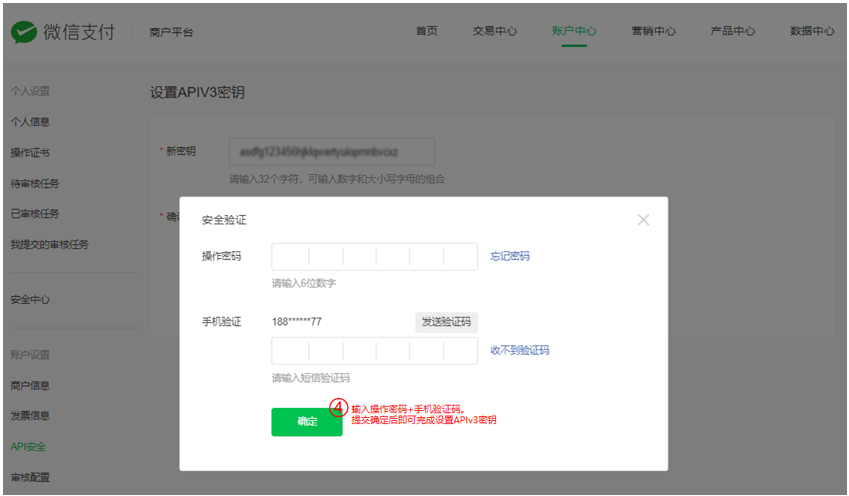The height and width of the screenshot is (496, 849).
Task: Select API安全 in the sidebar
Action: point(28,446)
